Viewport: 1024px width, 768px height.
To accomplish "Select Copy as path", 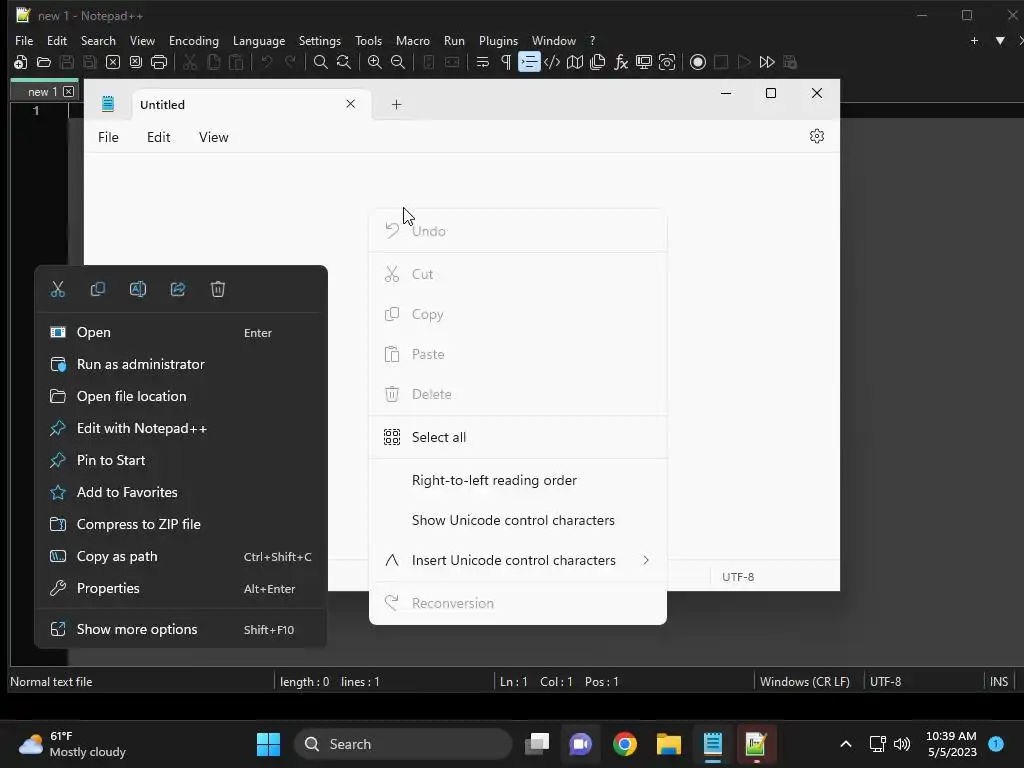I will coord(181,556).
